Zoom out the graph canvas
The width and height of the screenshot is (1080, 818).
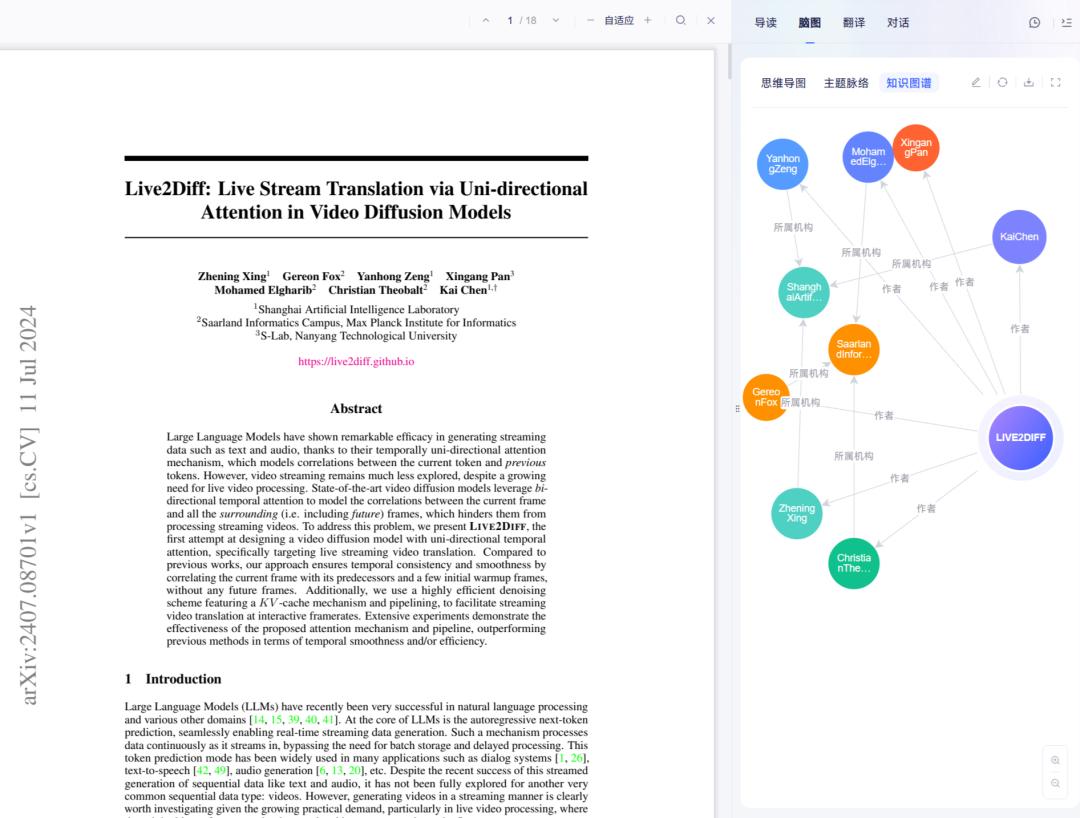coord(1055,784)
